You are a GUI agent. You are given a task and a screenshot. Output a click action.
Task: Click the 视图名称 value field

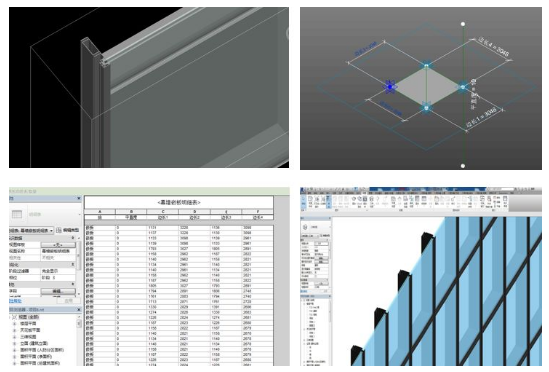58,251
